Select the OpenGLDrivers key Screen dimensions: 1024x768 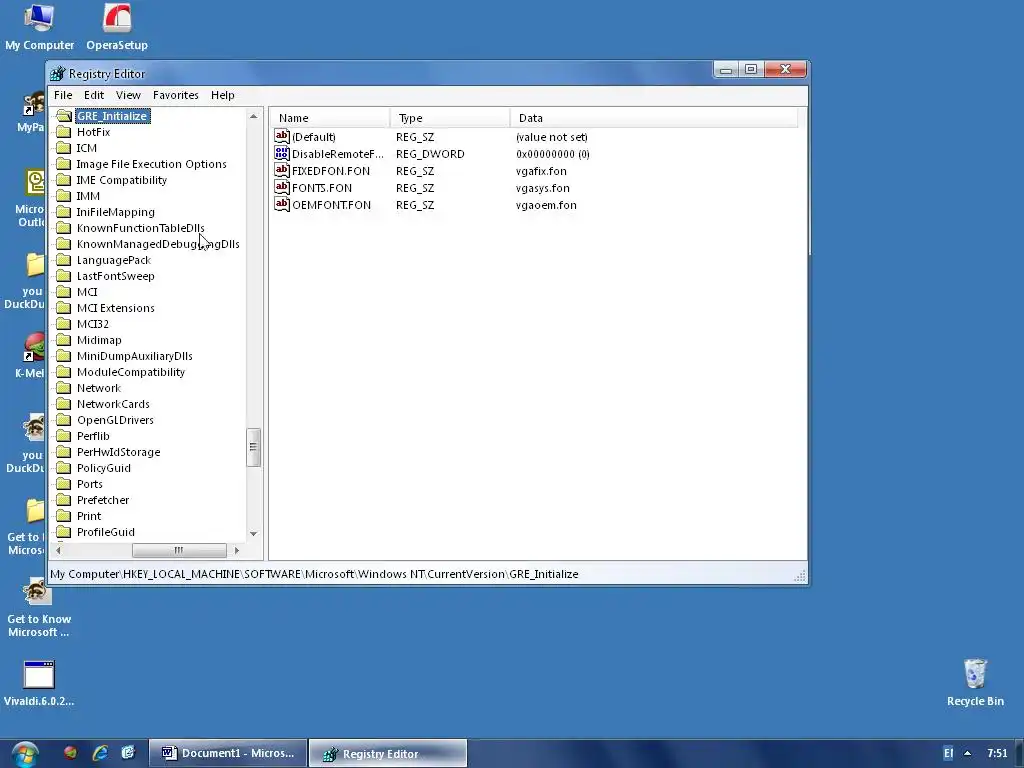tap(115, 420)
